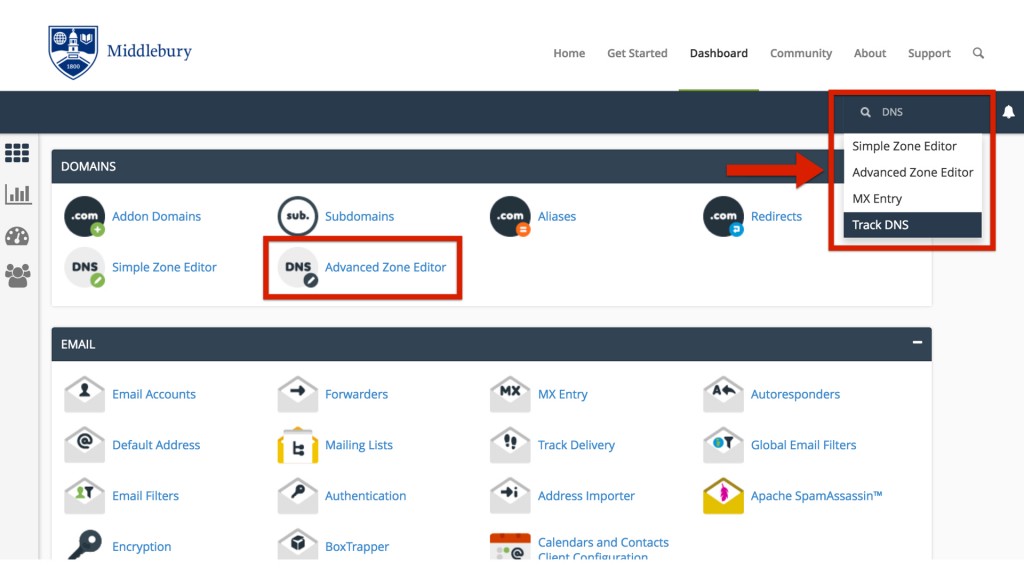Open the statistics bar chart sidebar icon
Image resolution: width=1024 pixels, height=576 pixels.
coord(17,194)
